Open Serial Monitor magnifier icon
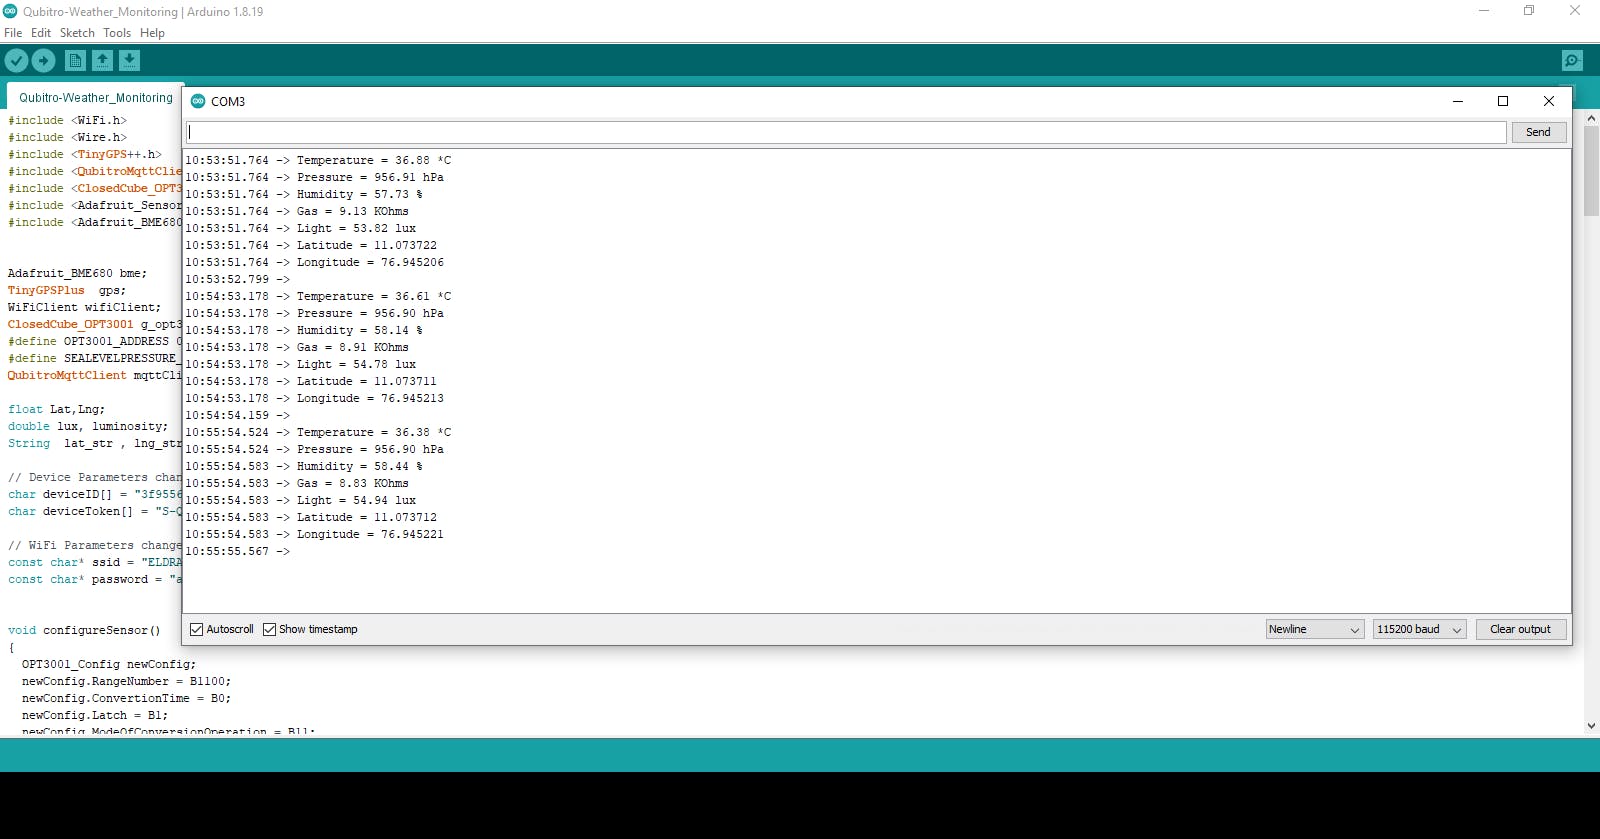Screen dimensions: 1600x839 coord(1572,61)
